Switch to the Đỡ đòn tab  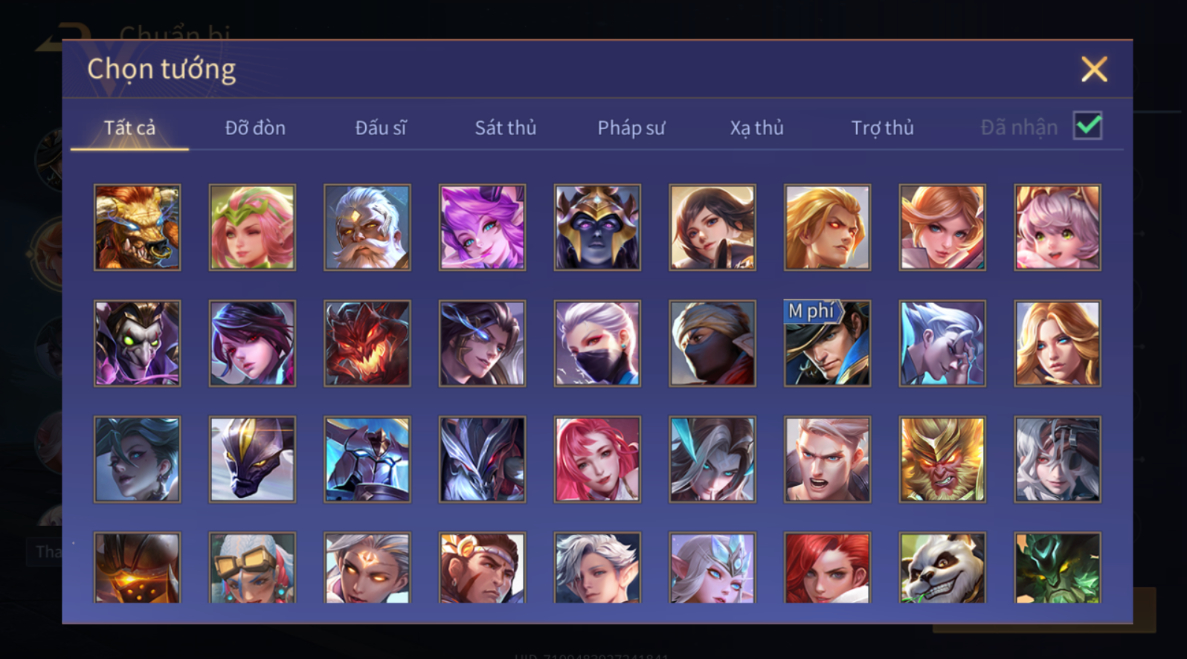(255, 128)
